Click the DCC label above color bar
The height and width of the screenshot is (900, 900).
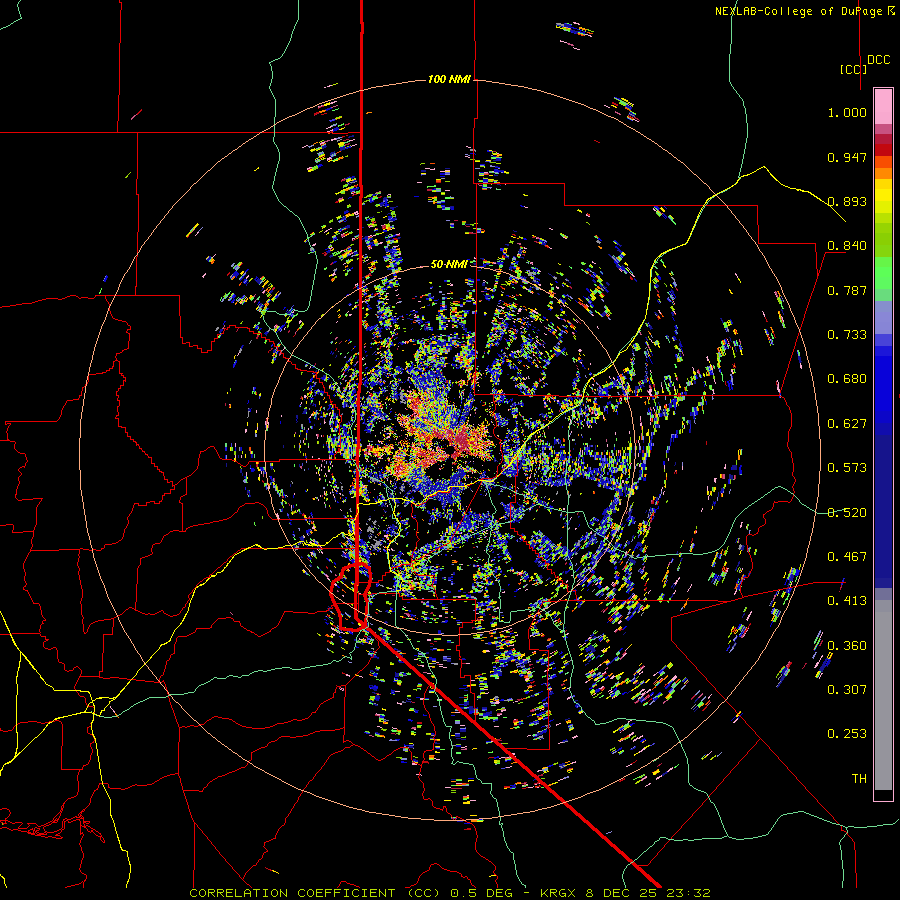click(879, 60)
